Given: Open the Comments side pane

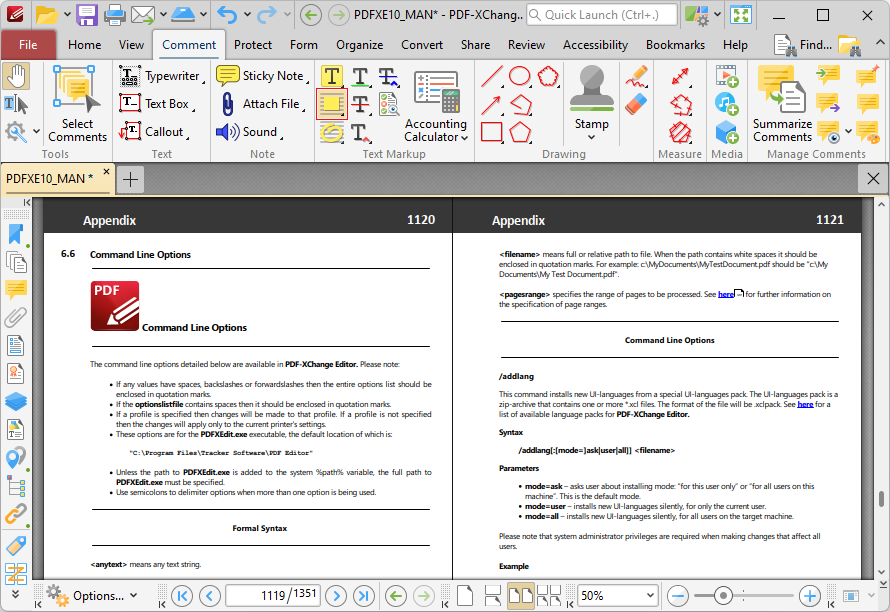Looking at the screenshot, I should [16, 290].
